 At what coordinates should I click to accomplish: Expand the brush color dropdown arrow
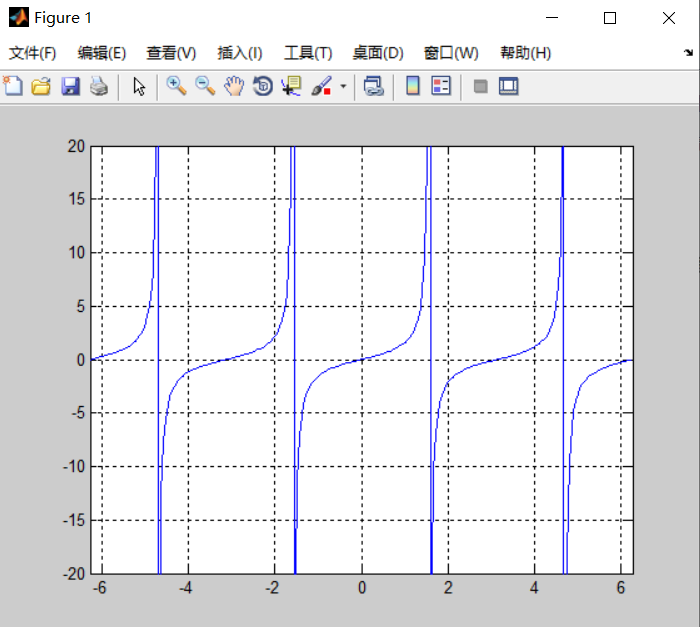point(343,86)
